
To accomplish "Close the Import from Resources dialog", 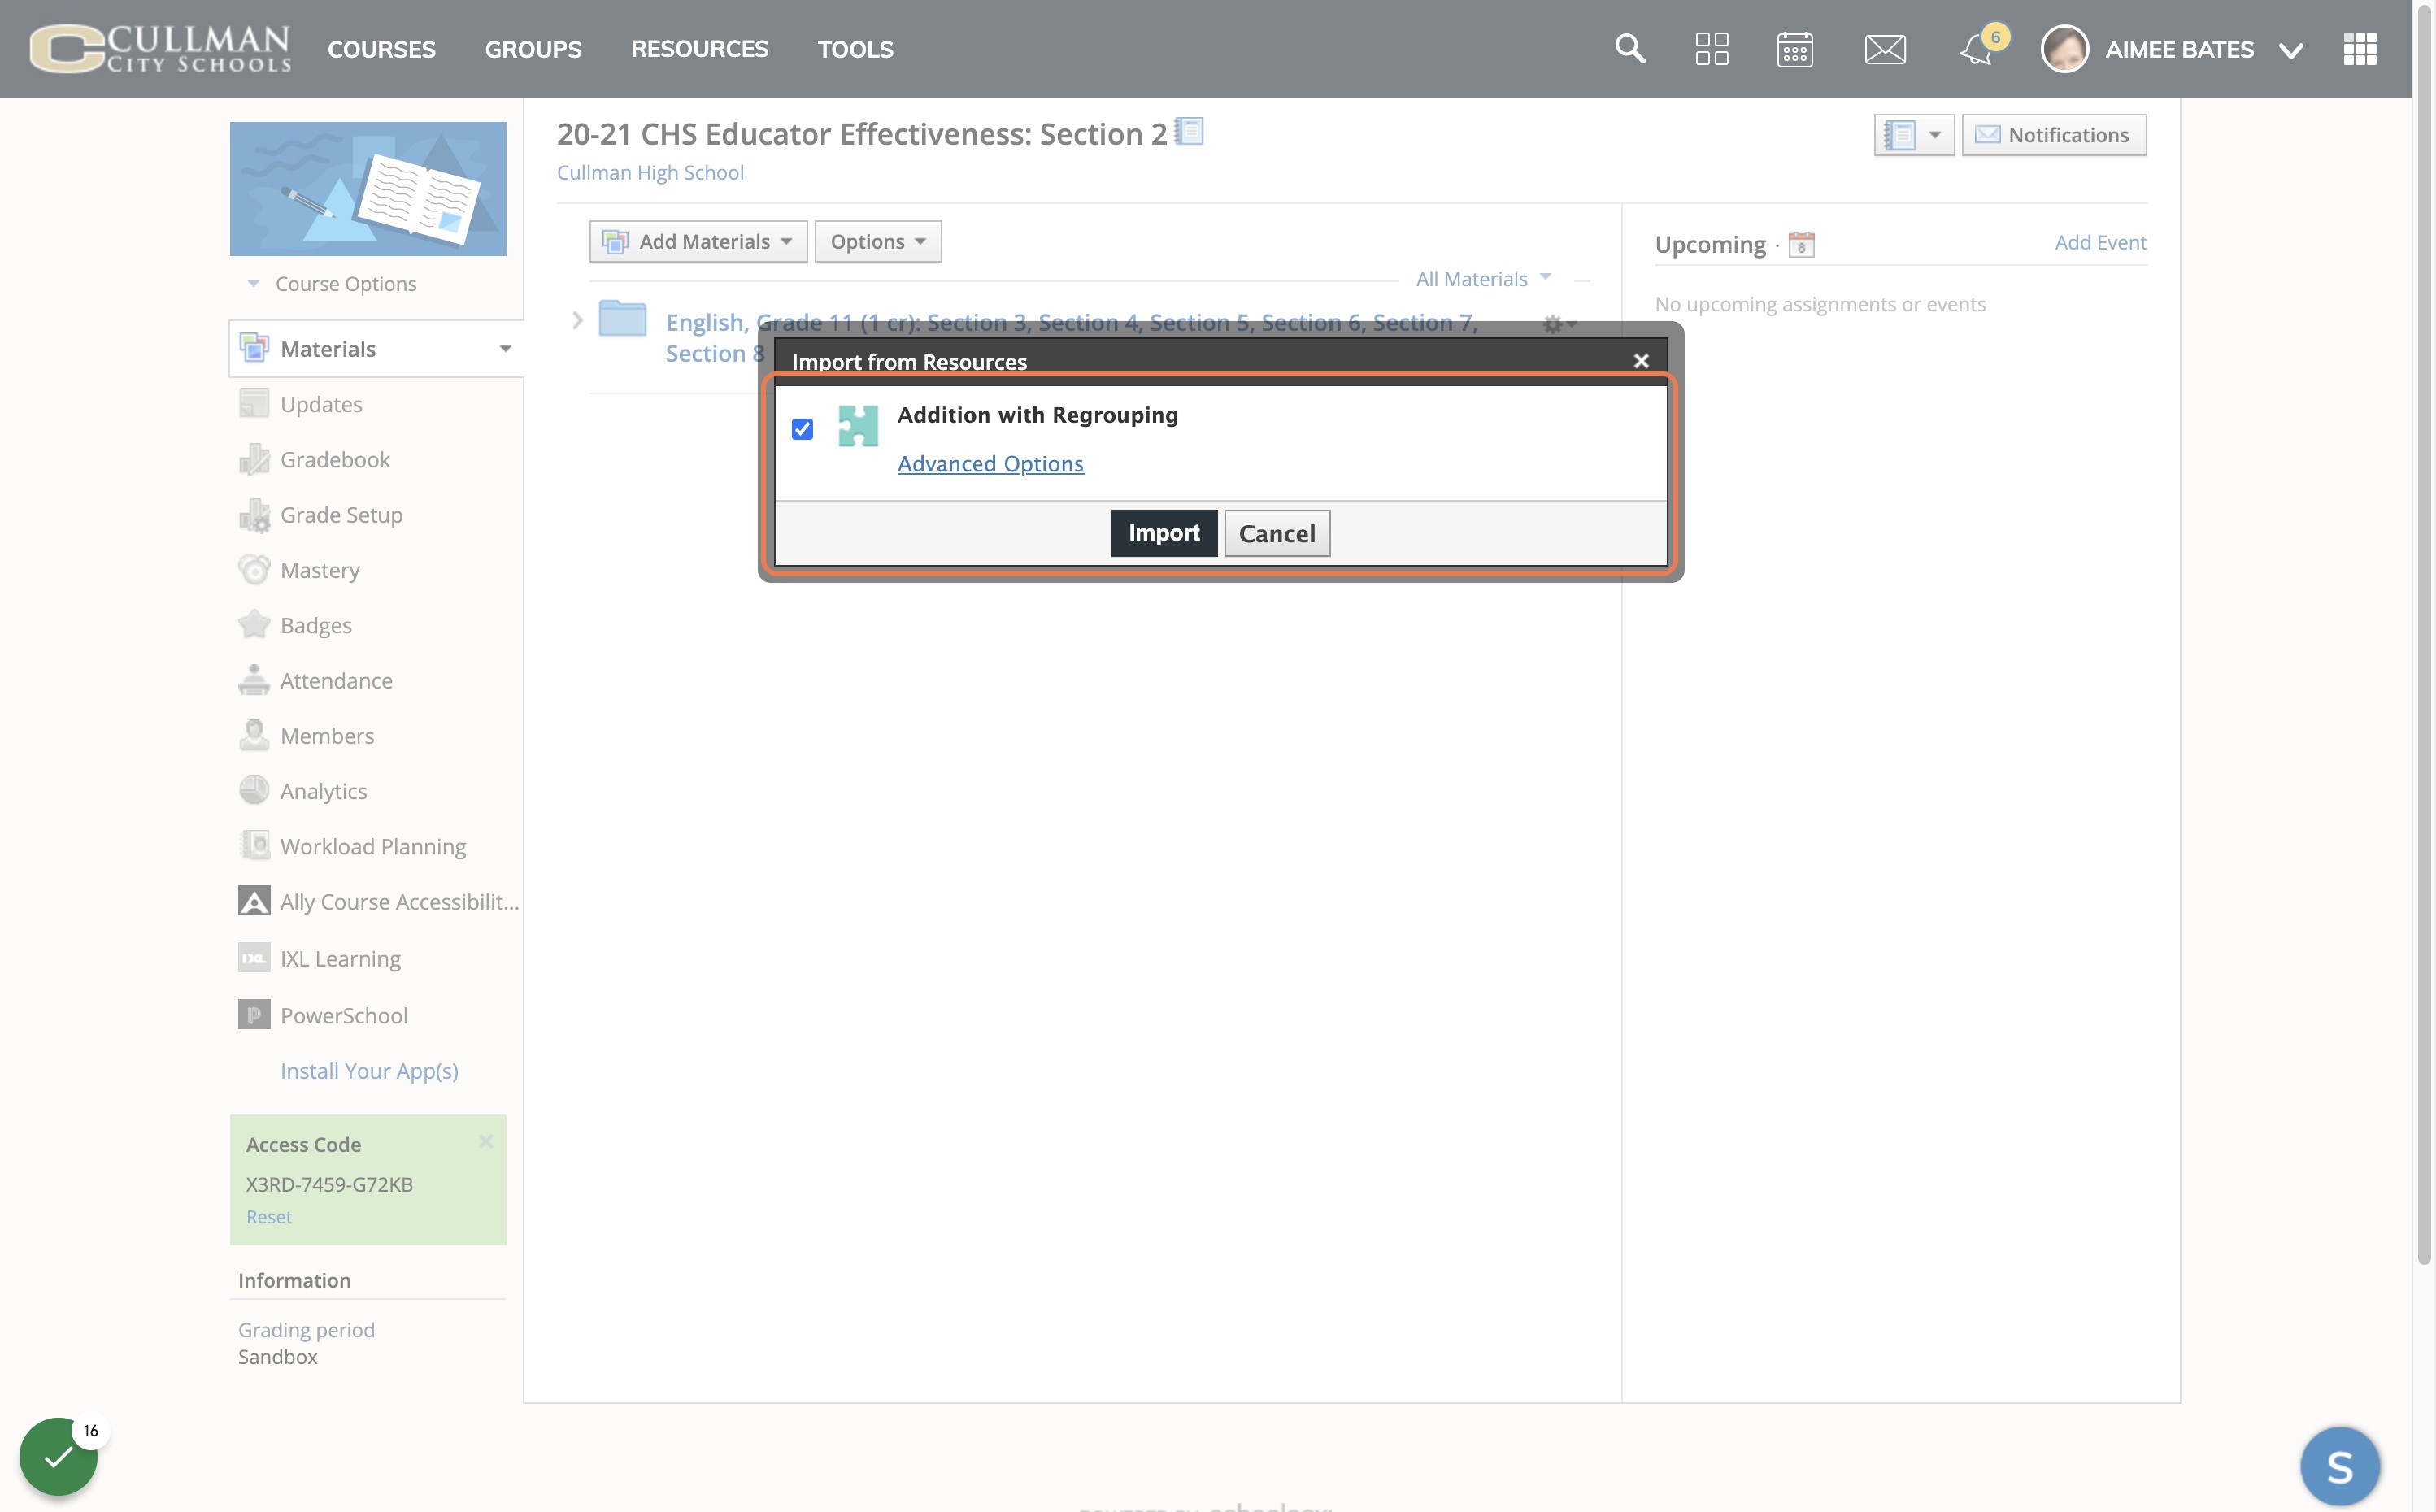I will click(x=1641, y=361).
